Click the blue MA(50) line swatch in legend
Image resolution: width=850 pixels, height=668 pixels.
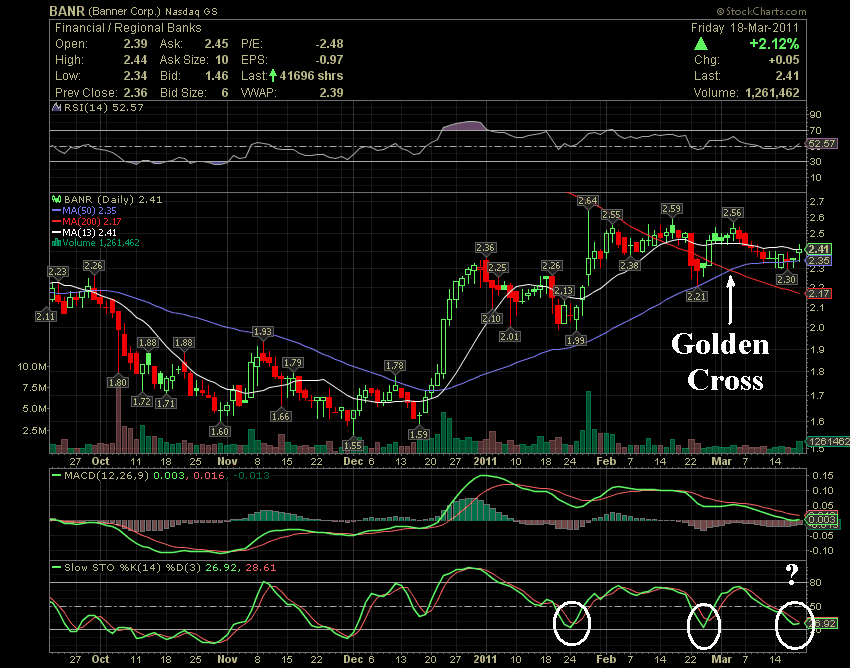point(56,211)
